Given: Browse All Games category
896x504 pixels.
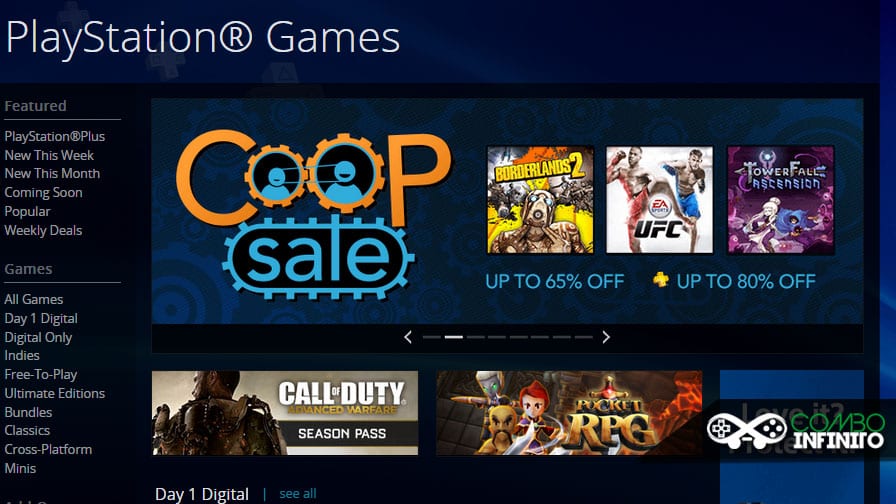Looking at the screenshot, I should tap(34, 299).
